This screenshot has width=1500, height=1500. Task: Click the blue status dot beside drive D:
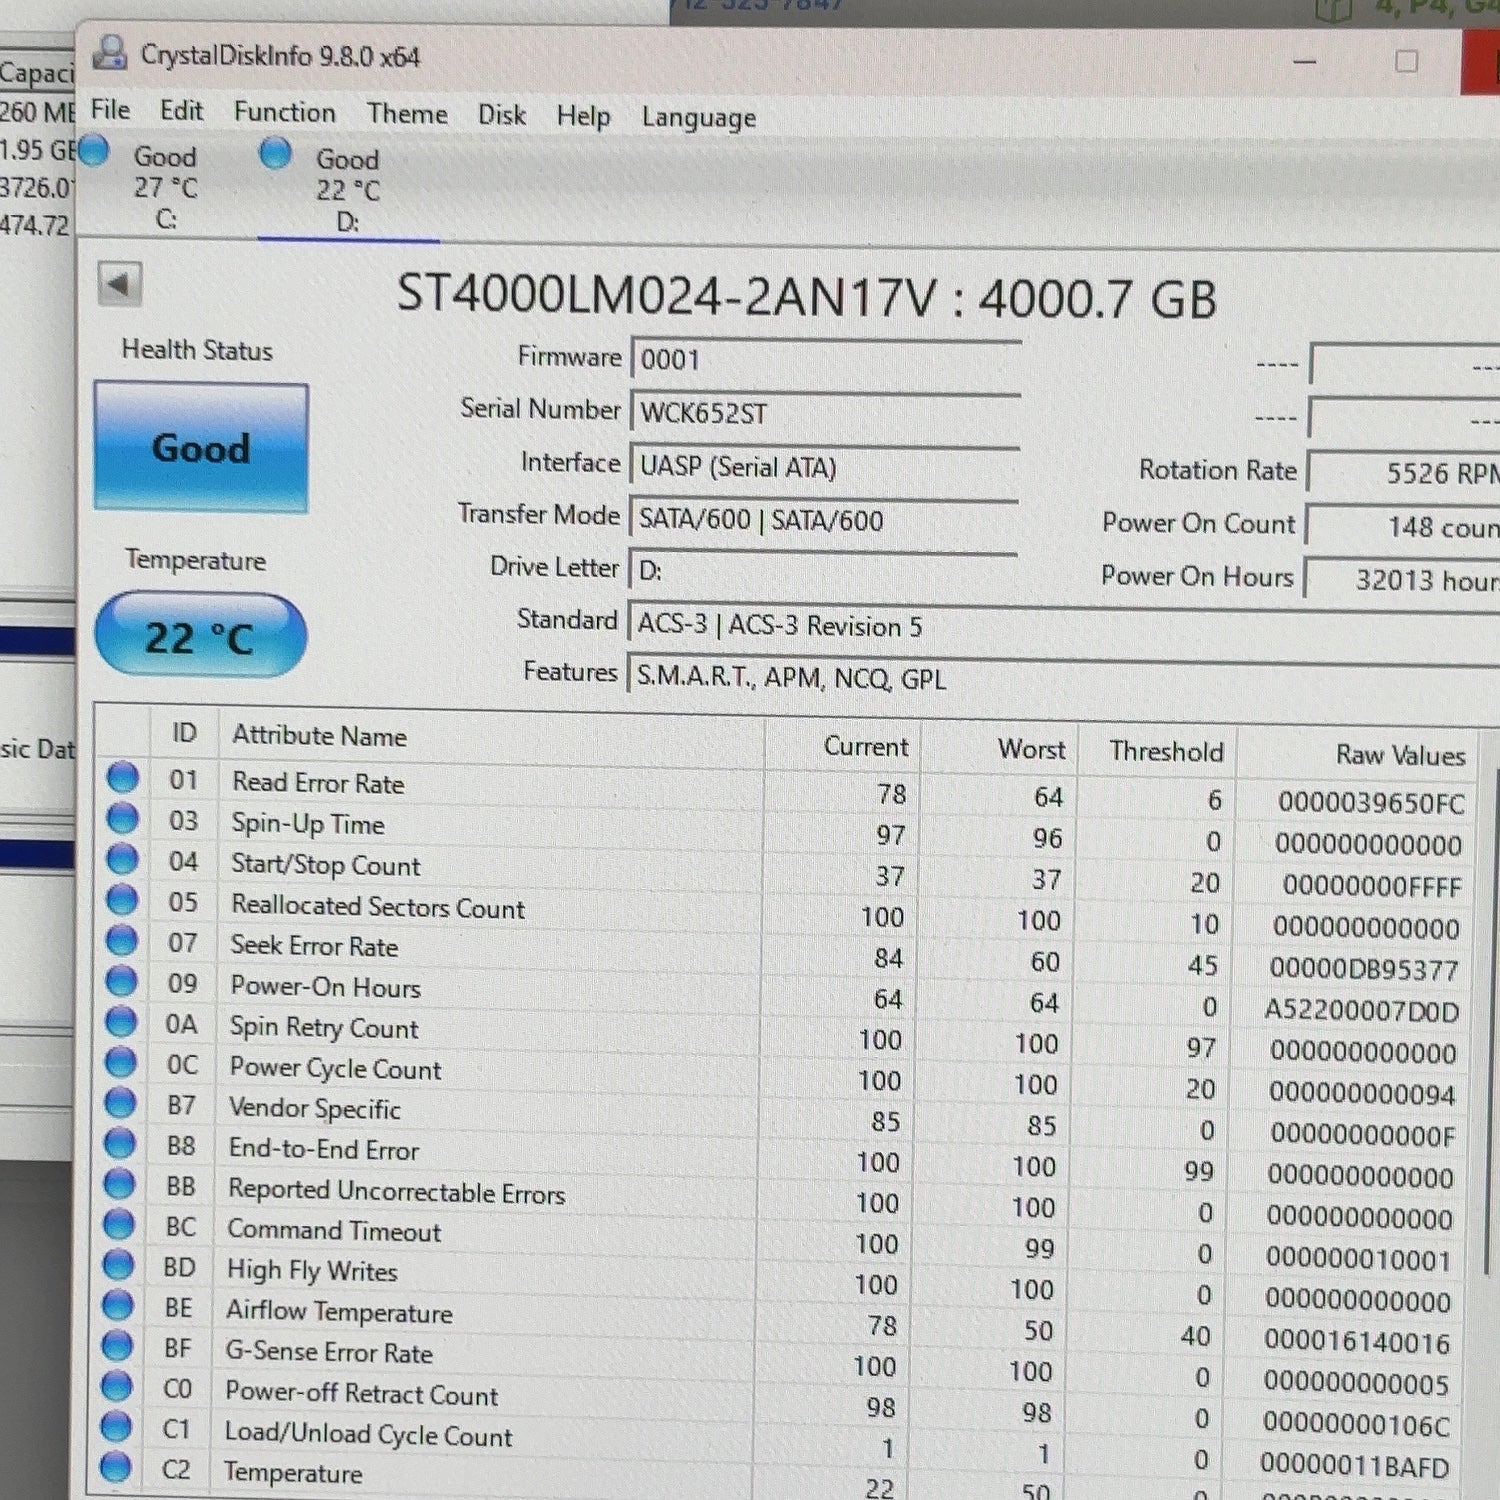click(275, 154)
